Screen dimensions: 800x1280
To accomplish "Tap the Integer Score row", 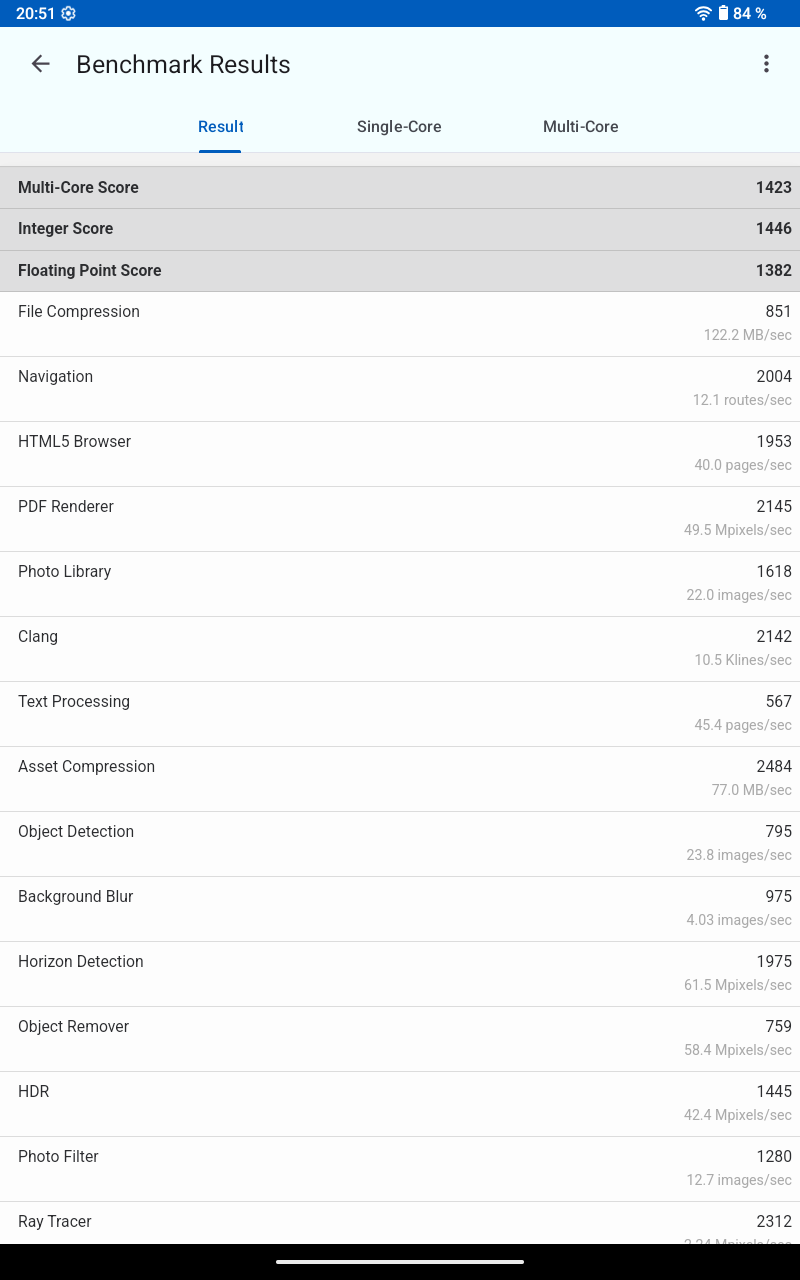I will tap(400, 229).
